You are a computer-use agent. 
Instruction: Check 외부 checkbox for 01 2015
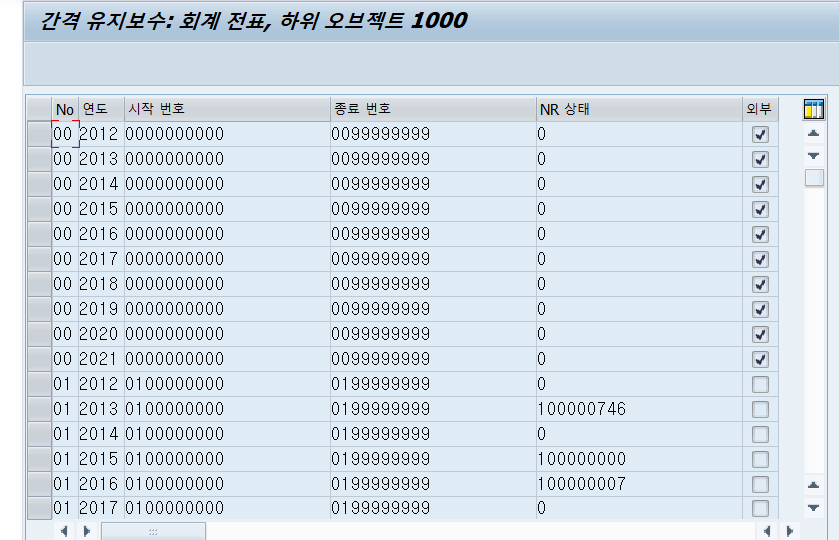point(760,459)
